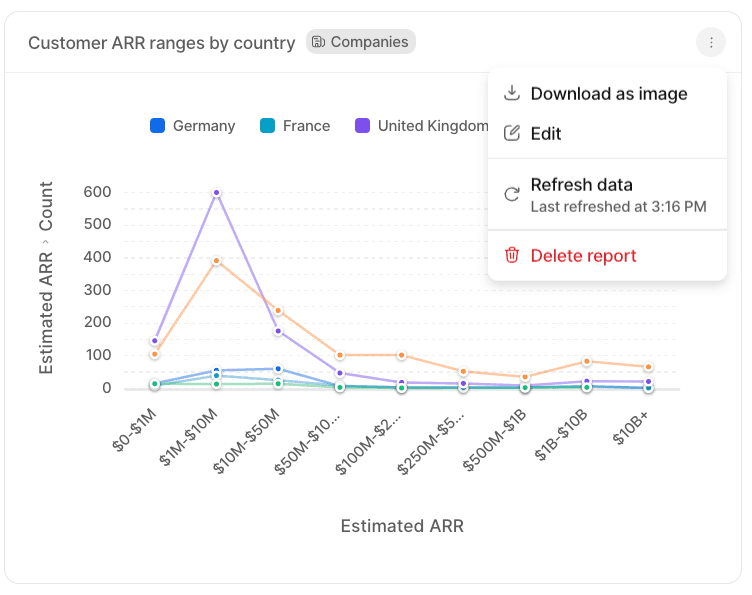Click the red trash can icon
Image resolution: width=752 pixels, height=595 pixels.
(512, 256)
